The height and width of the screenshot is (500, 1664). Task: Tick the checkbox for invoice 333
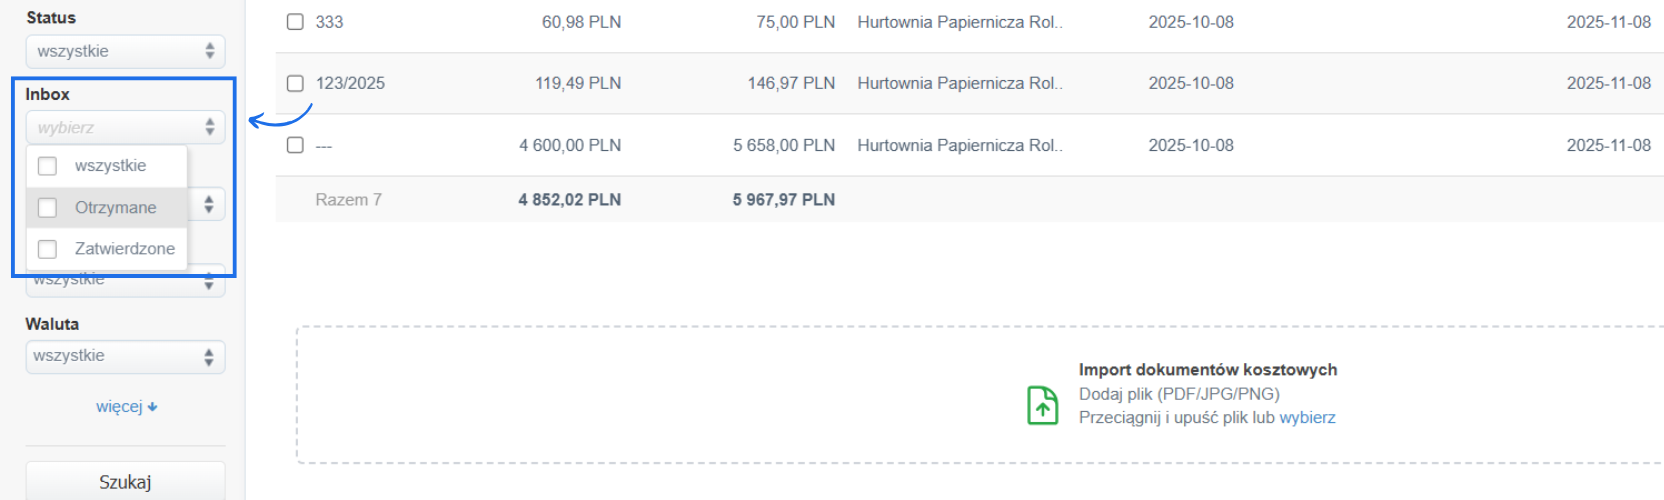point(295,22)
